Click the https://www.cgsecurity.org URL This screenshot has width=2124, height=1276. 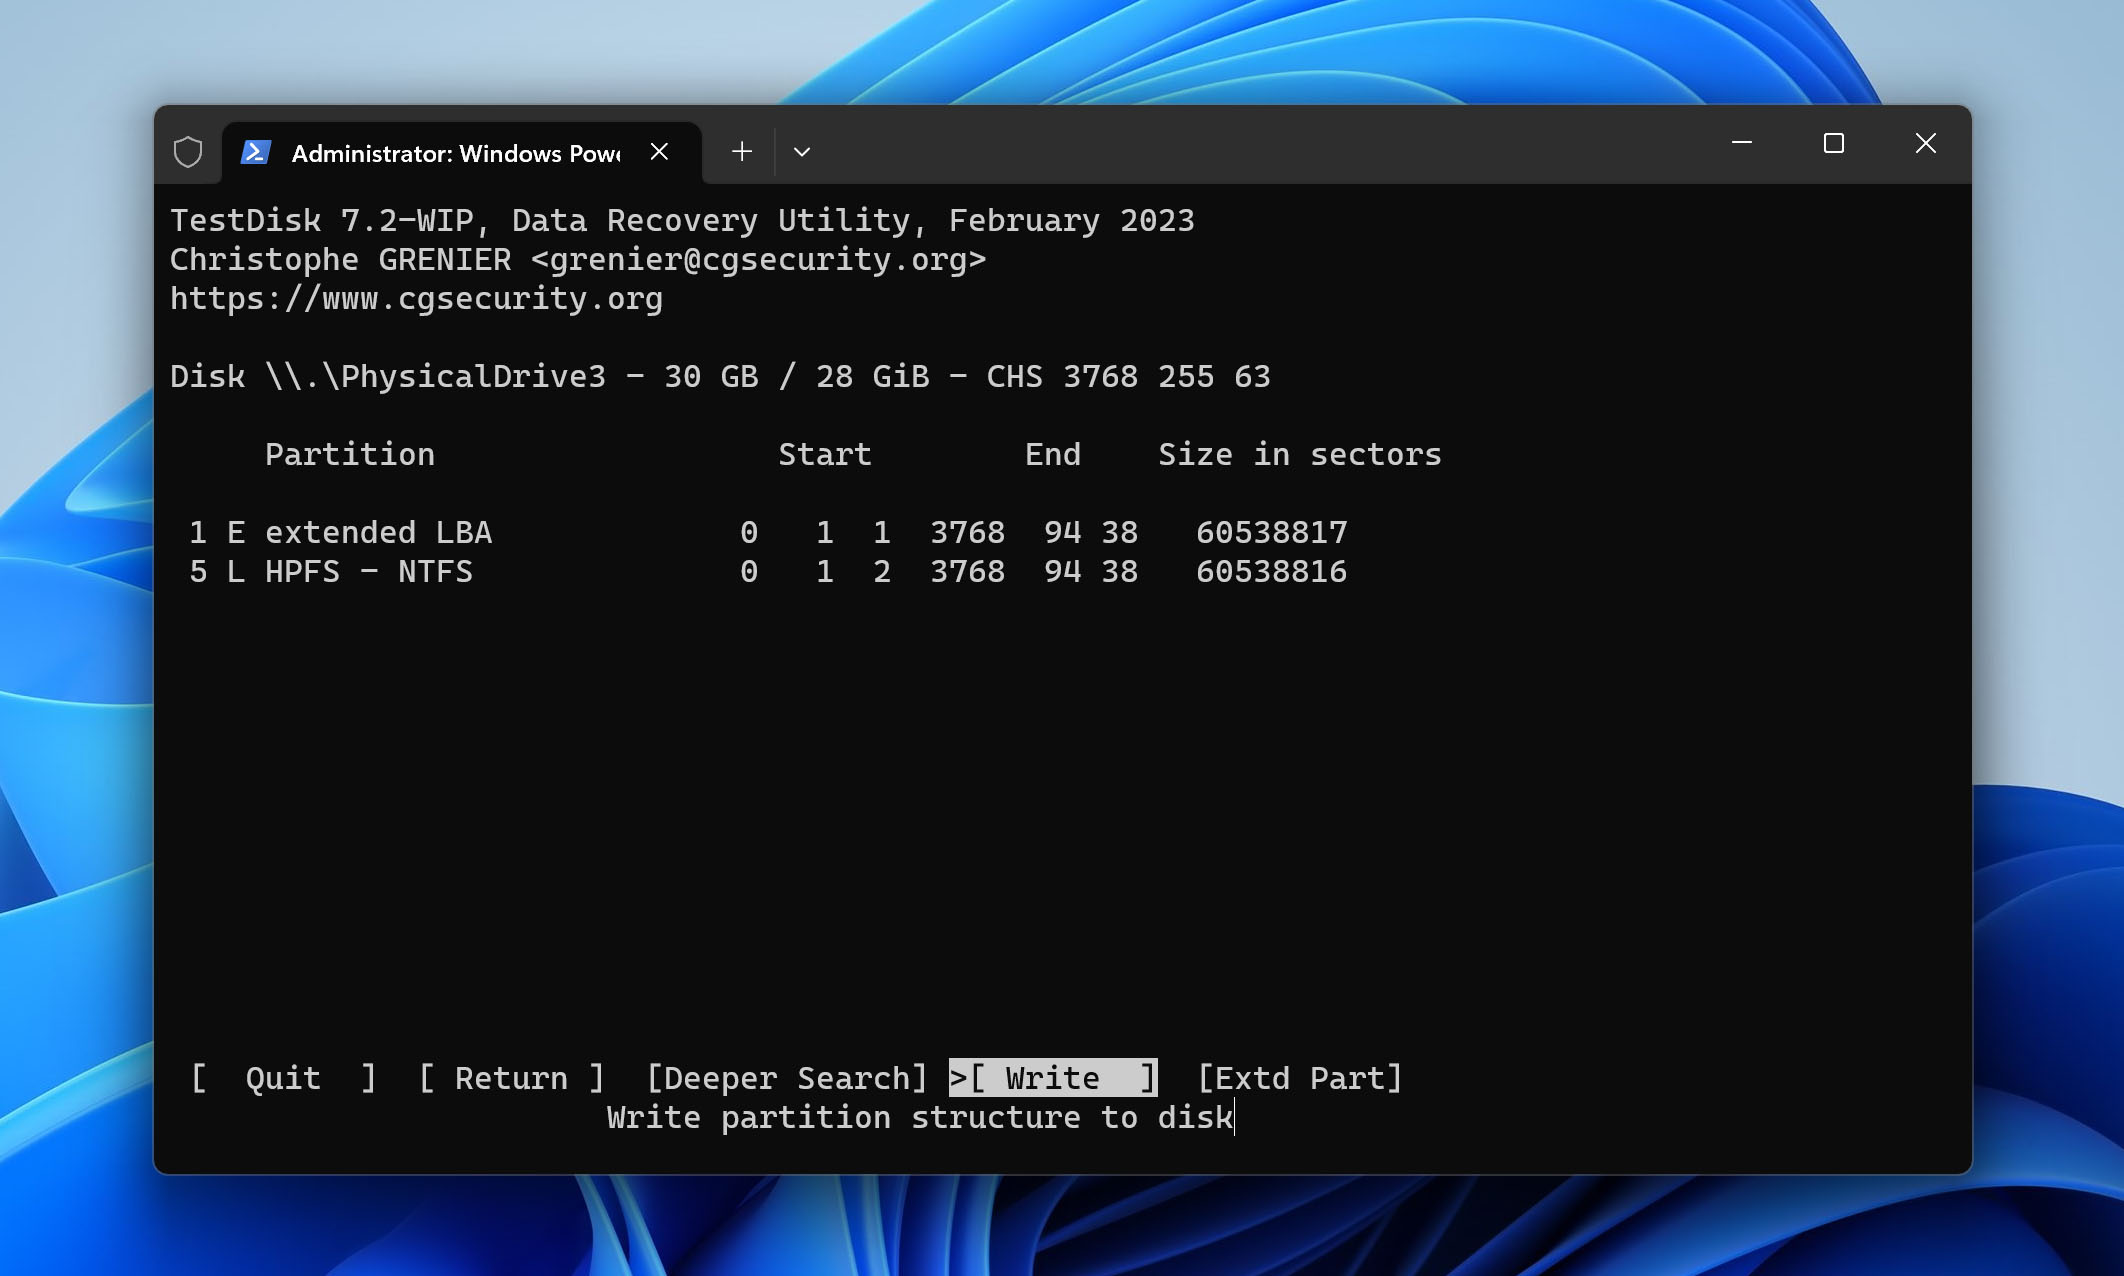(x=416, y=298)
